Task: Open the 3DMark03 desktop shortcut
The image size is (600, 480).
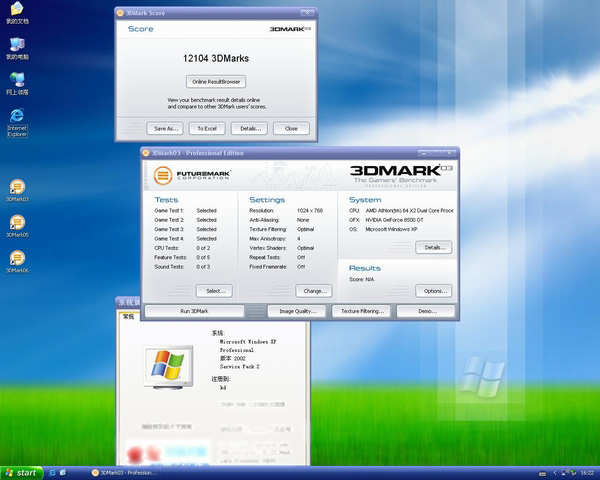Action: (x=17, y=188)
